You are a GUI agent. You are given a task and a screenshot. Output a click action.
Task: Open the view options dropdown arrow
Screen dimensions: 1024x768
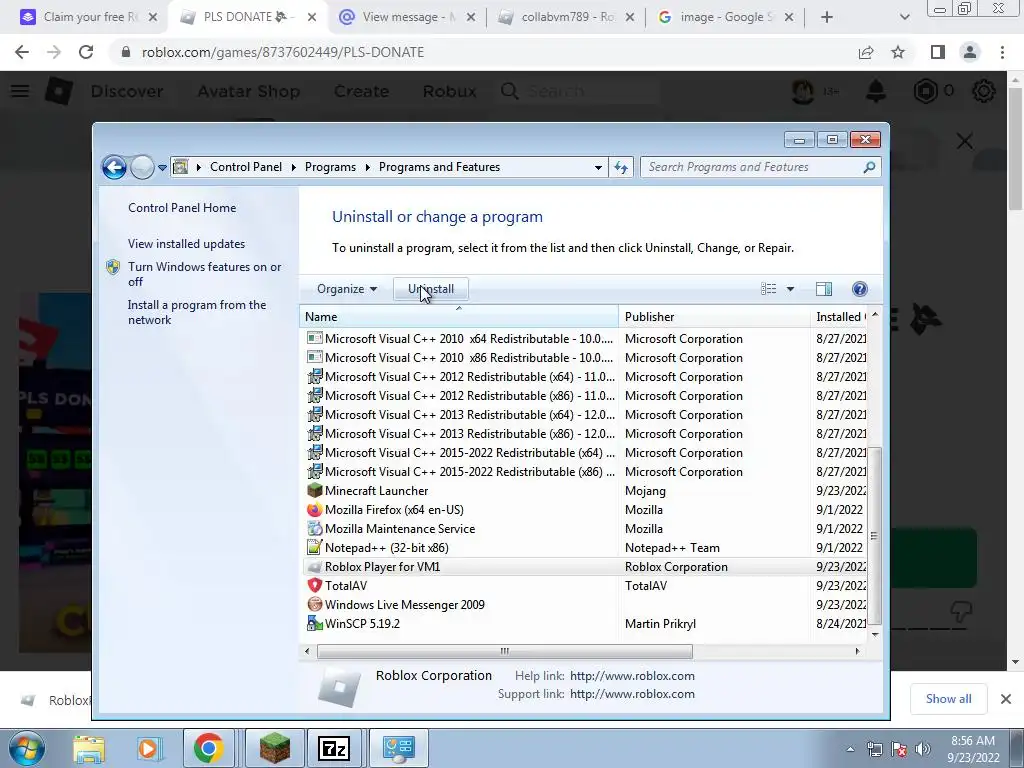click(790, 289)
